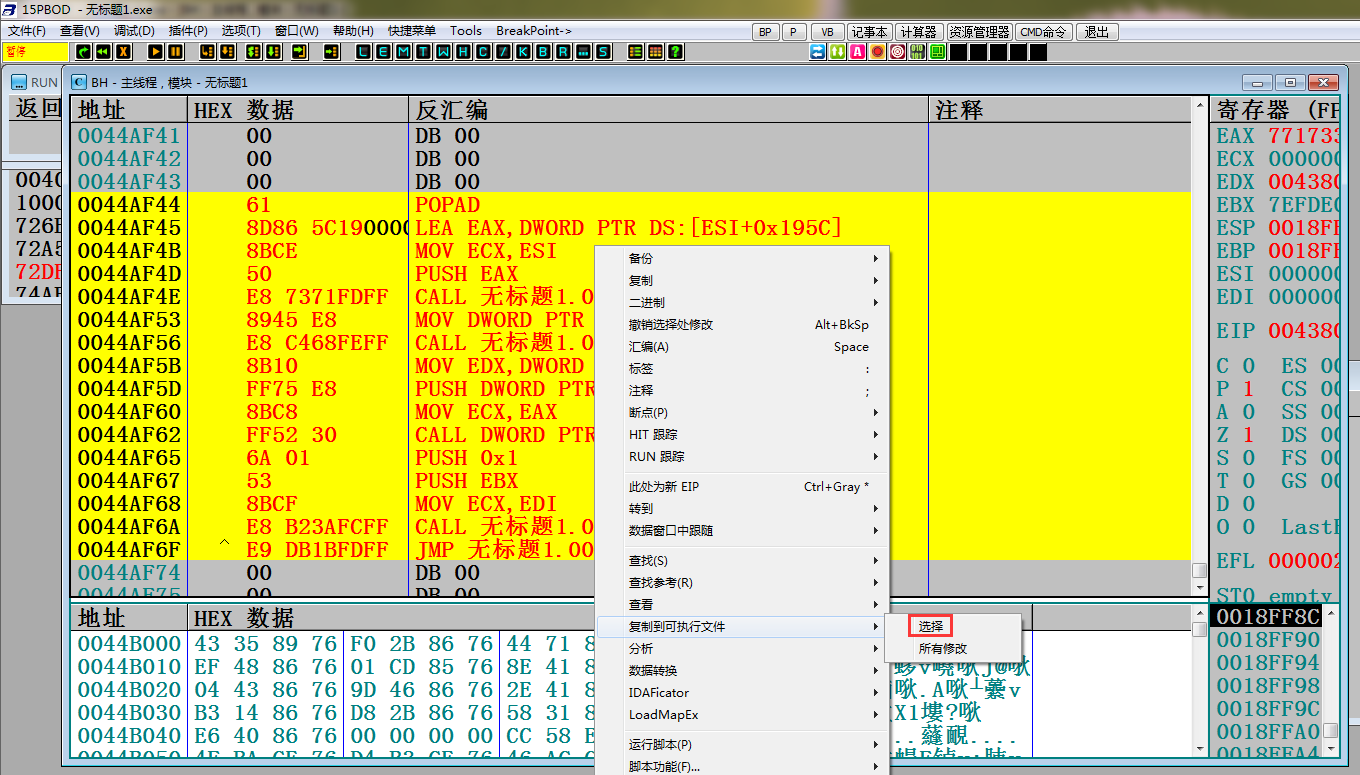Open Run trace window (… icon)
Image resolution: width=1360 pixels, height=775 pixels.
click(x=583, y=51)
